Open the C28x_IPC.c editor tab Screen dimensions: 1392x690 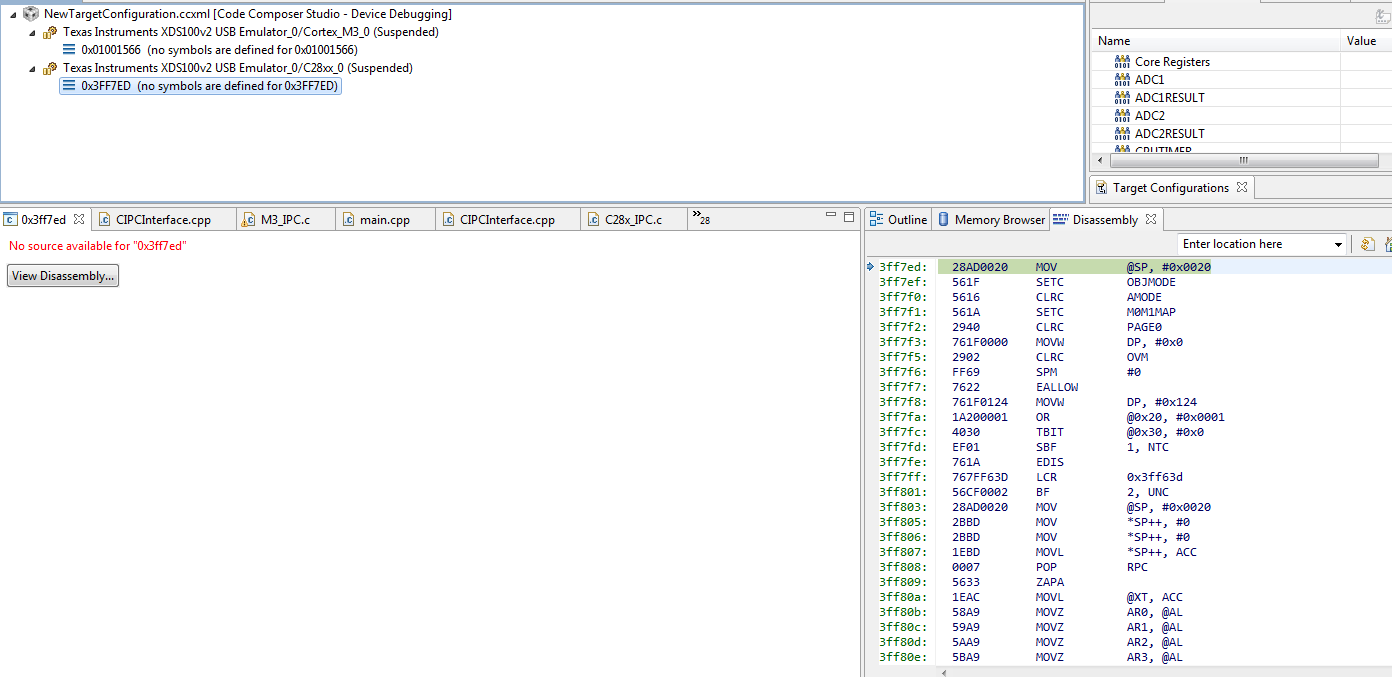(633, 219)
